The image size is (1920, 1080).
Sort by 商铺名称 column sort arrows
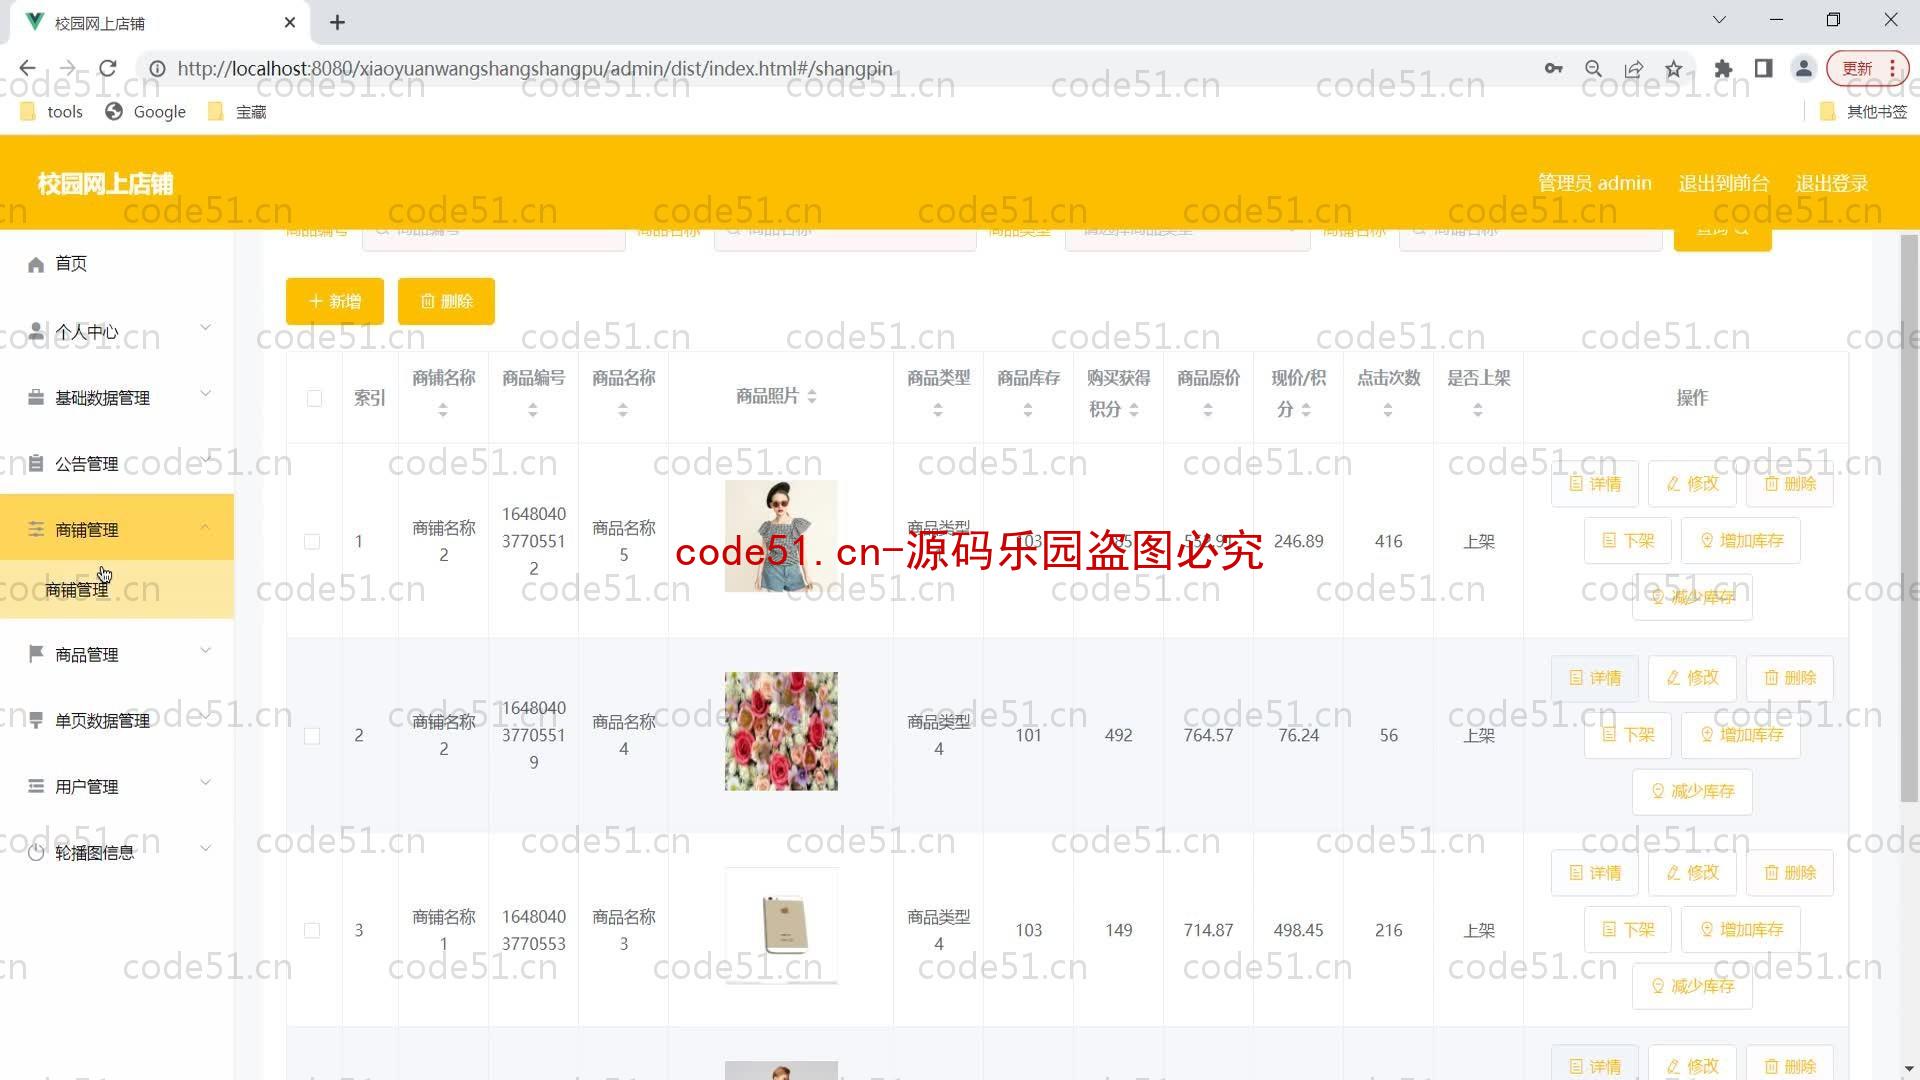(443, 410)
